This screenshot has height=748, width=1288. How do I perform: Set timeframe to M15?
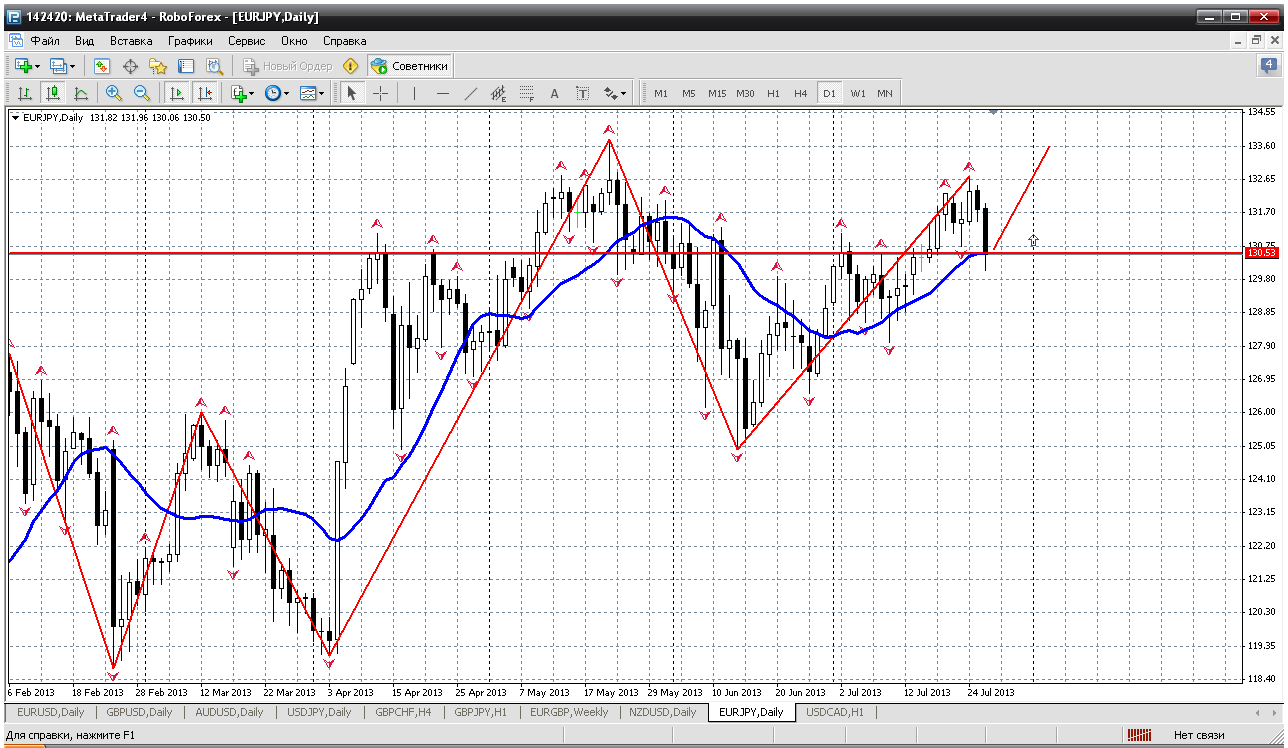point(717,93)
